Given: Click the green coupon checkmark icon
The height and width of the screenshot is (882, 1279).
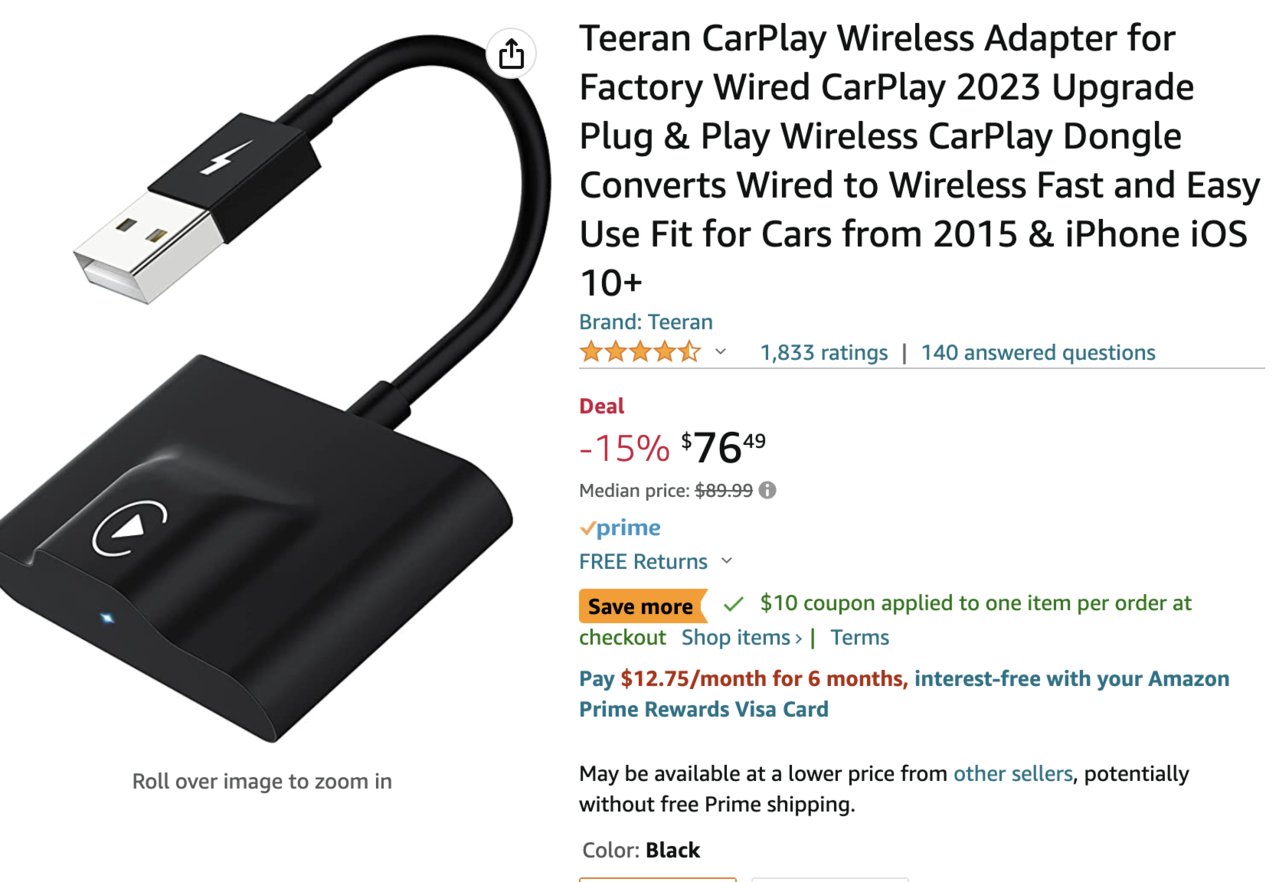Looking at the screenshot, I should click(734, 604).
